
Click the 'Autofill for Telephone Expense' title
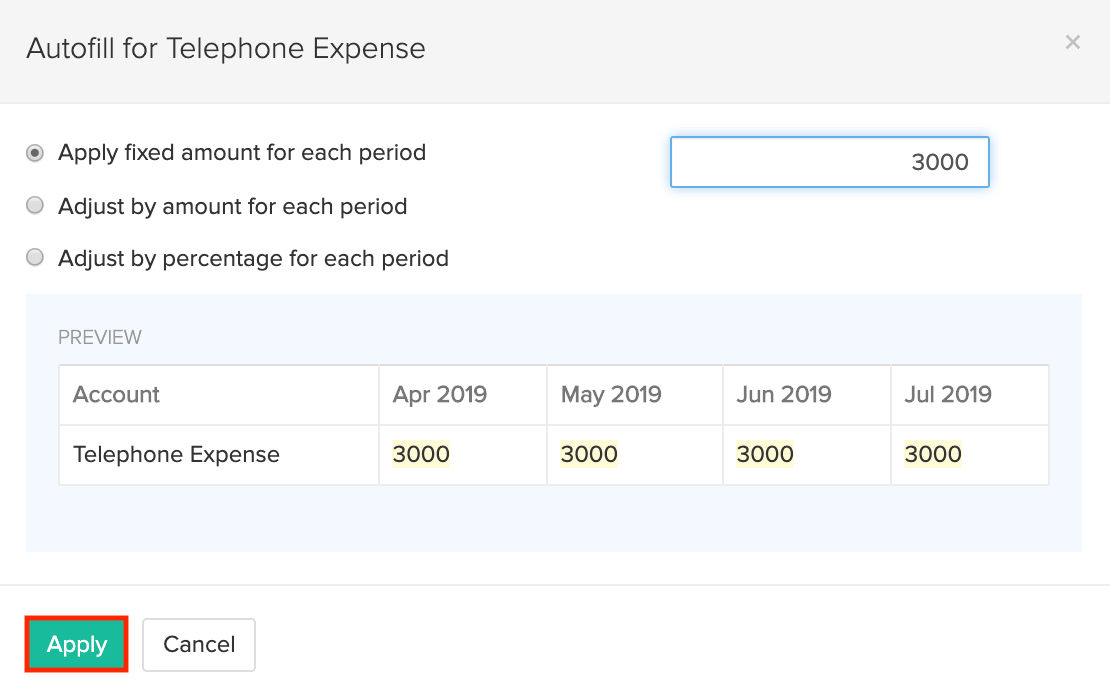click(x=226, y=48)
